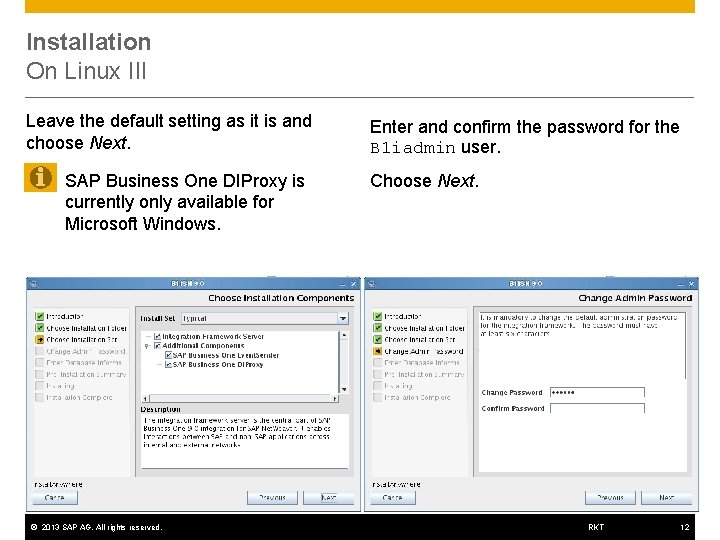Viewport: 720px width, 540px height.
Task: Collapse the Additional Components tree node
Action: click(x=147, y=346)
